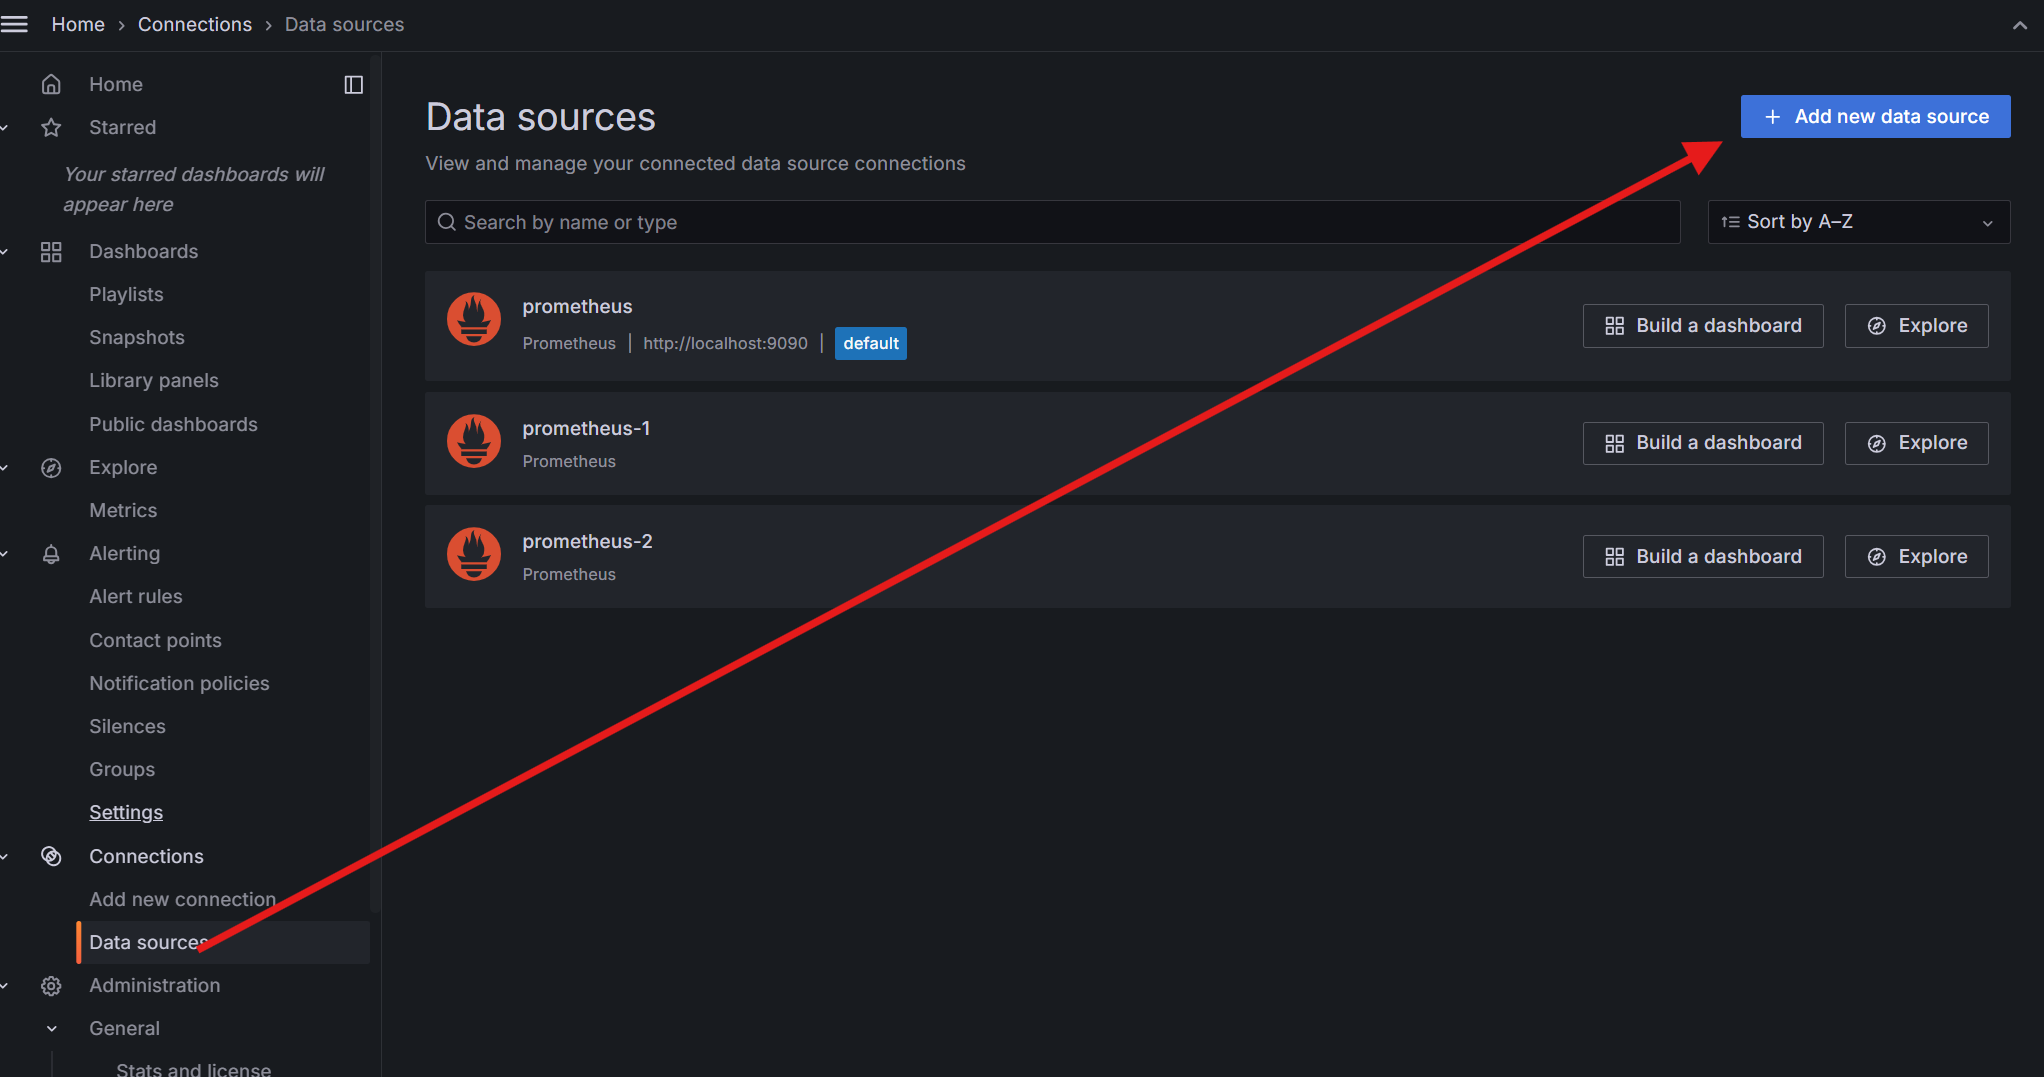Open the Sort by A–Z dropdown
2044x1077 pixels.
pos(1859,222)
